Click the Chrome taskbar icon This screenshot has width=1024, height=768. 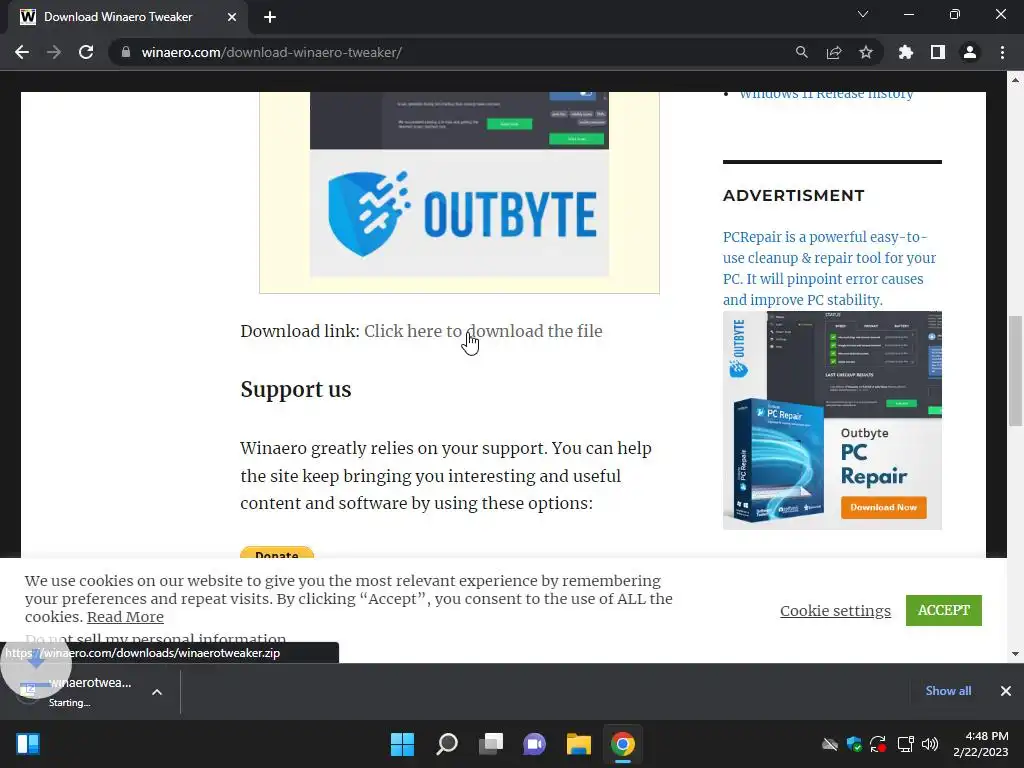[622, 744]
